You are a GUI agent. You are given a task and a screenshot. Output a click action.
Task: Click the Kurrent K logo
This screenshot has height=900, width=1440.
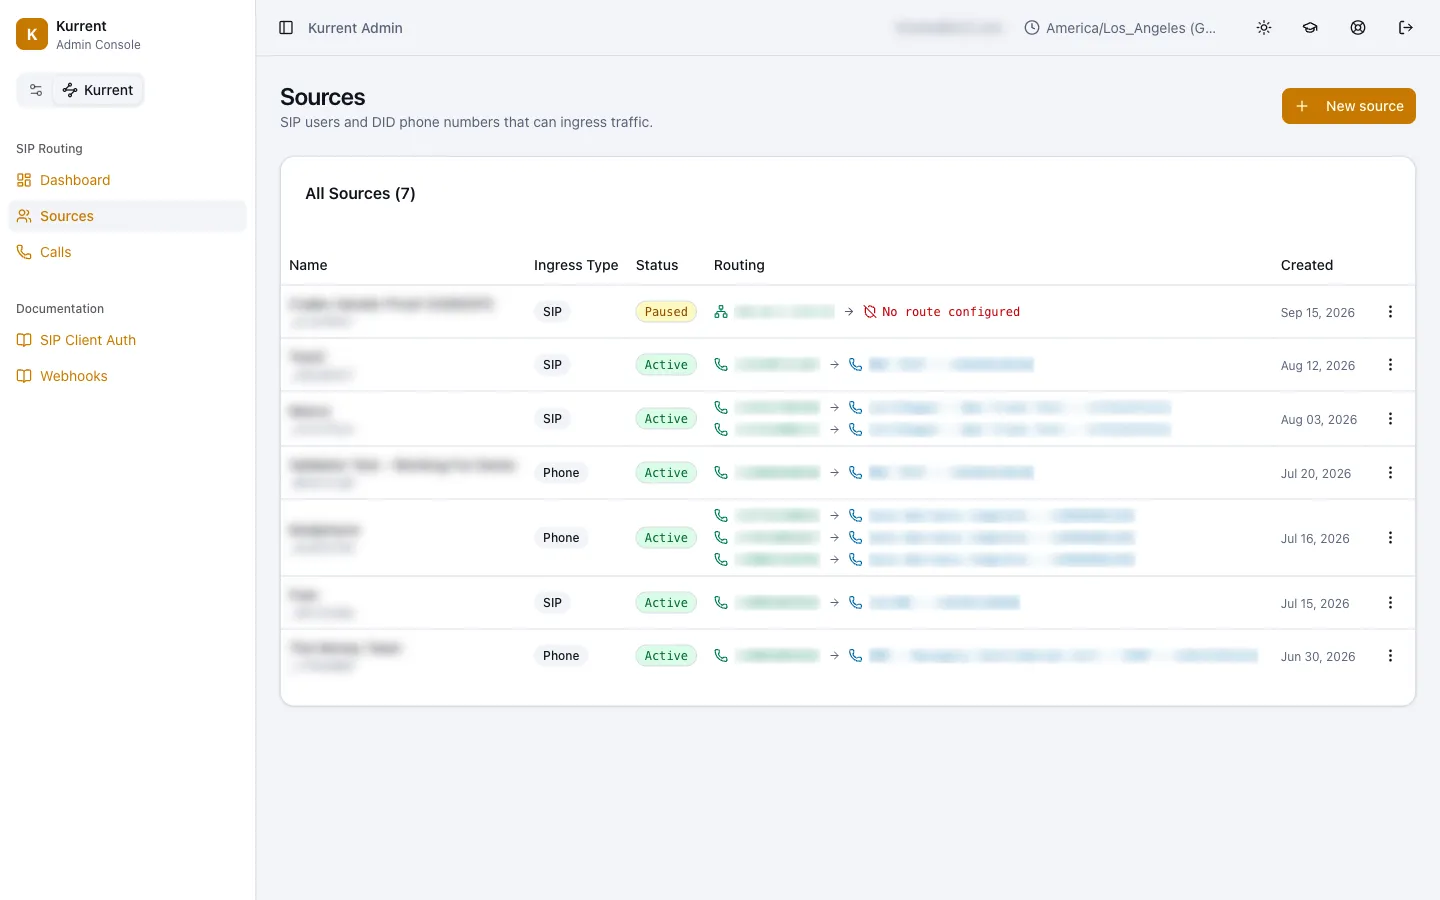pyautogui.click(x=32, y=34)
